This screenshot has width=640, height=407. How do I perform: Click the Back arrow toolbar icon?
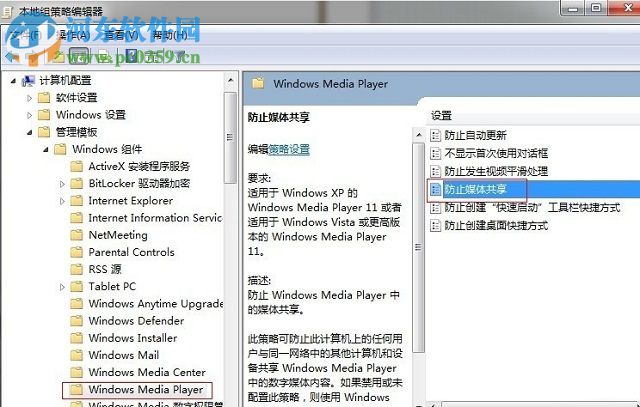tap(12, 56)
